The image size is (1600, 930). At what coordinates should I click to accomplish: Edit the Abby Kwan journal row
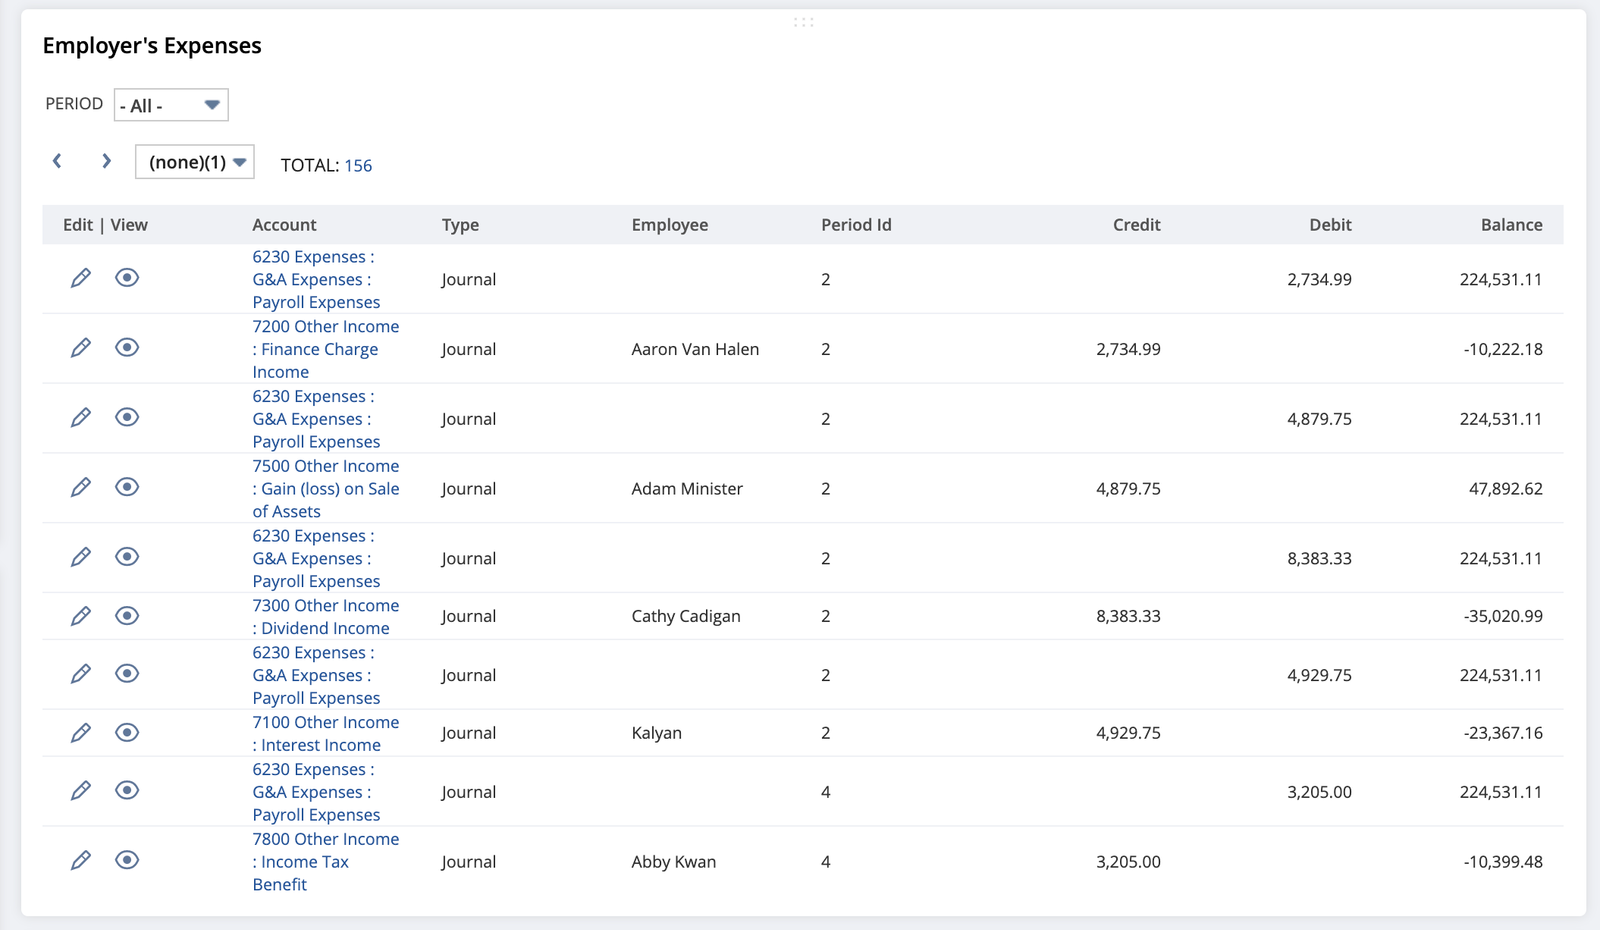coord(81,860)
